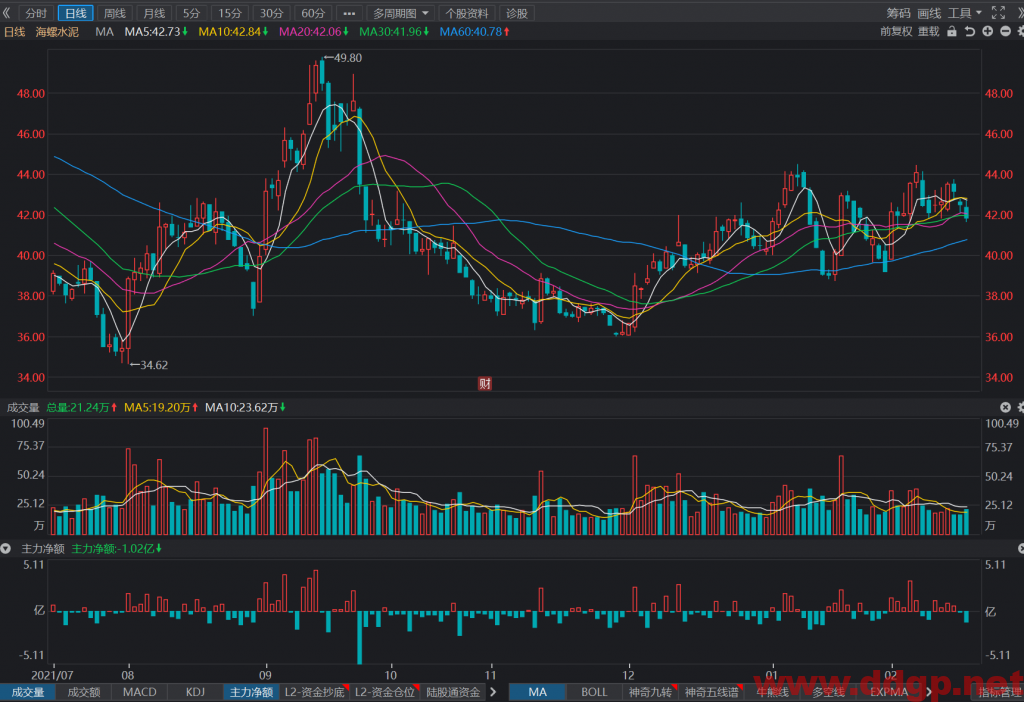Enter fullscreen with the expand-arrows icon
This screenshot has width=1024, height=702.
click(999, 12)
